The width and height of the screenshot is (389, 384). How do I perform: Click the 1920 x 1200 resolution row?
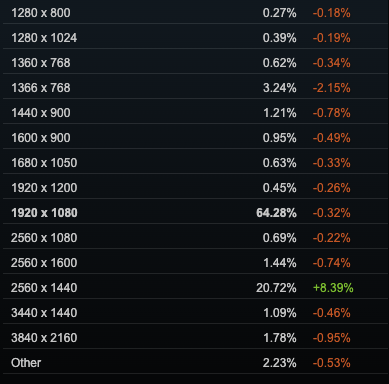195,188
